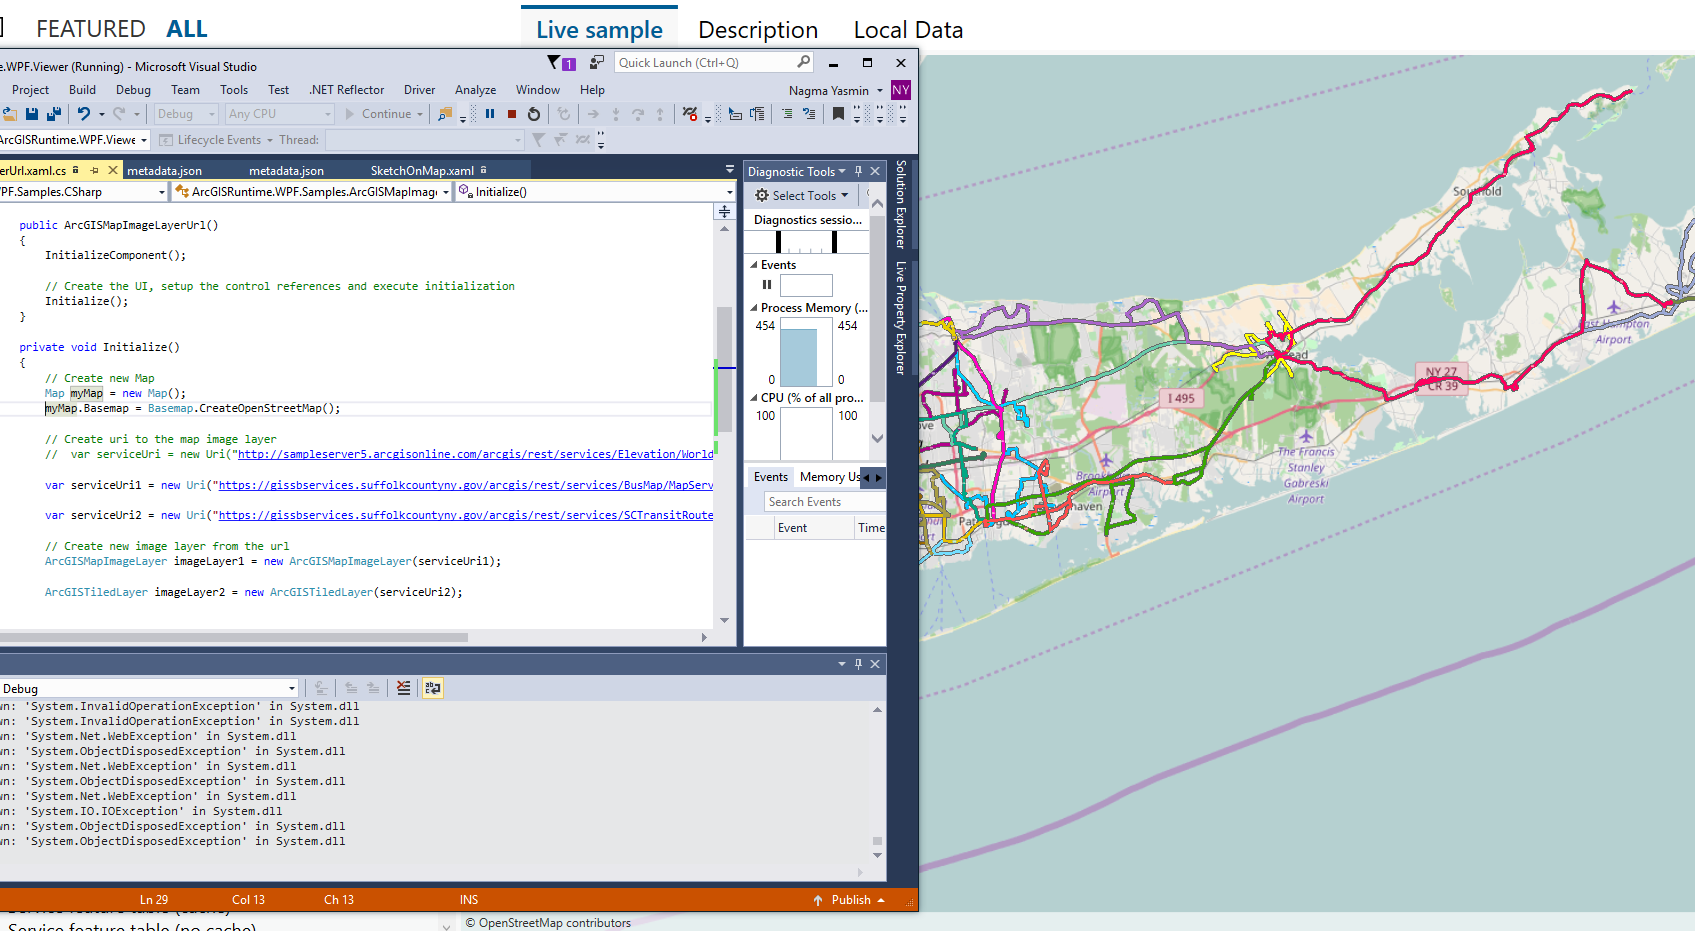Open the Continue button dropdown arrow
Image resolution: width=1695 pixels, height=931 pixels.
pyautogui.click(x=420, y=114)
